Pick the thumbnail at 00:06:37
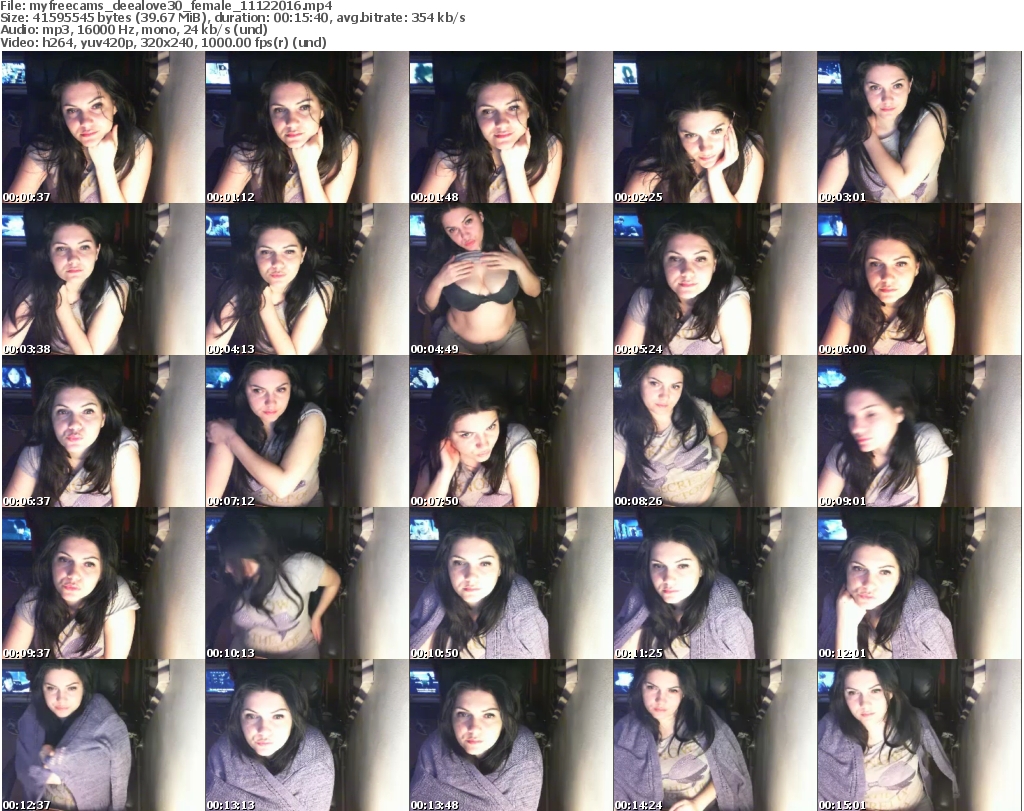Viewport: 1024px width, 811px height. click(102, 432)
